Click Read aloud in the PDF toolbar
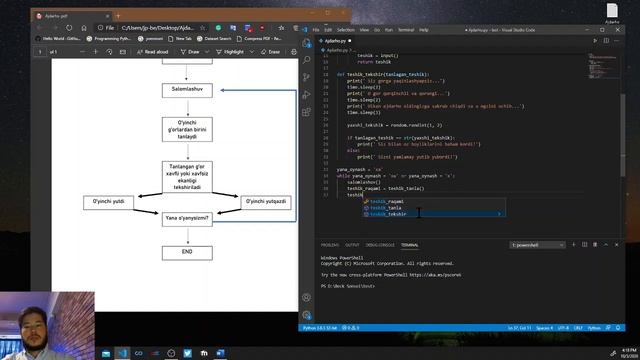 [x=152, y=52]
